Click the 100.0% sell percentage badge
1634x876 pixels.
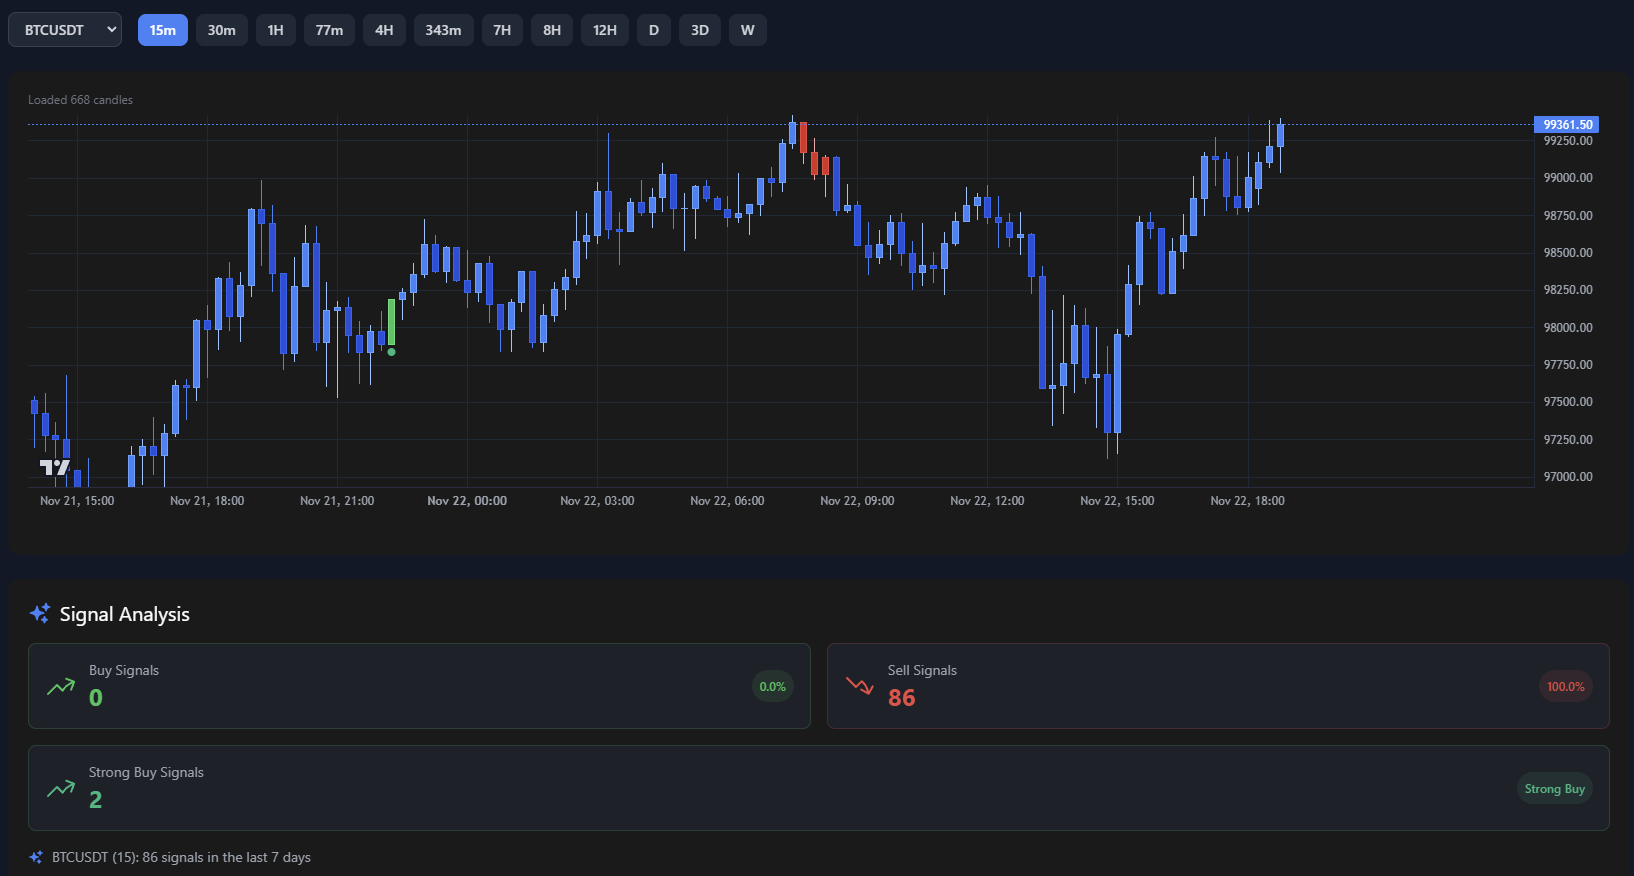[x=1565, y=687]
